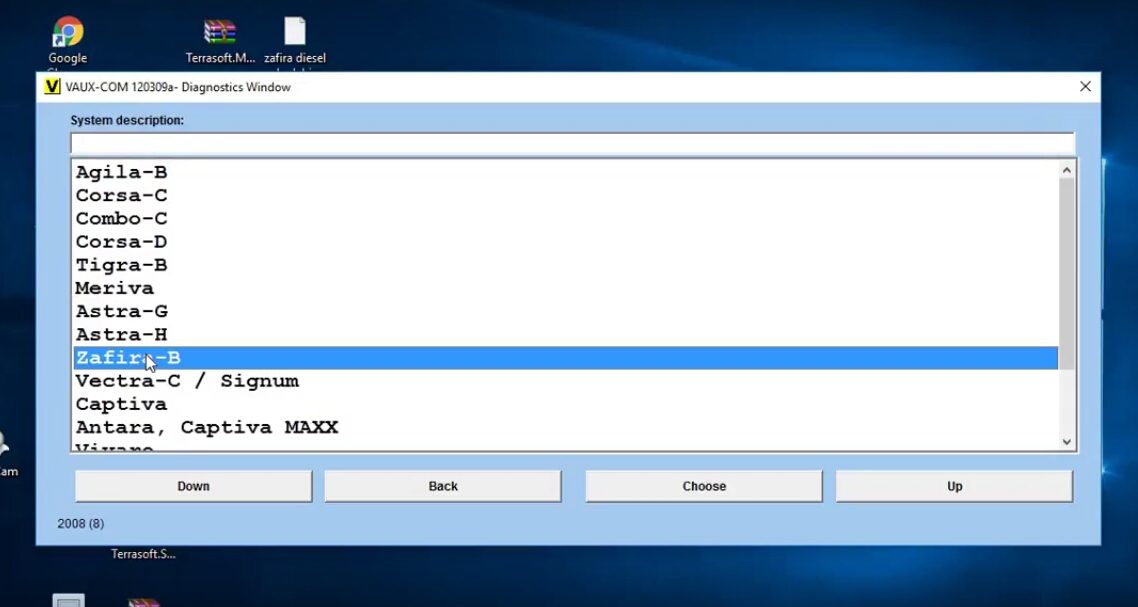Open Google Chrome desktop shortcut
This screenshot has width=1138, height=607.
tap(67, 41)
